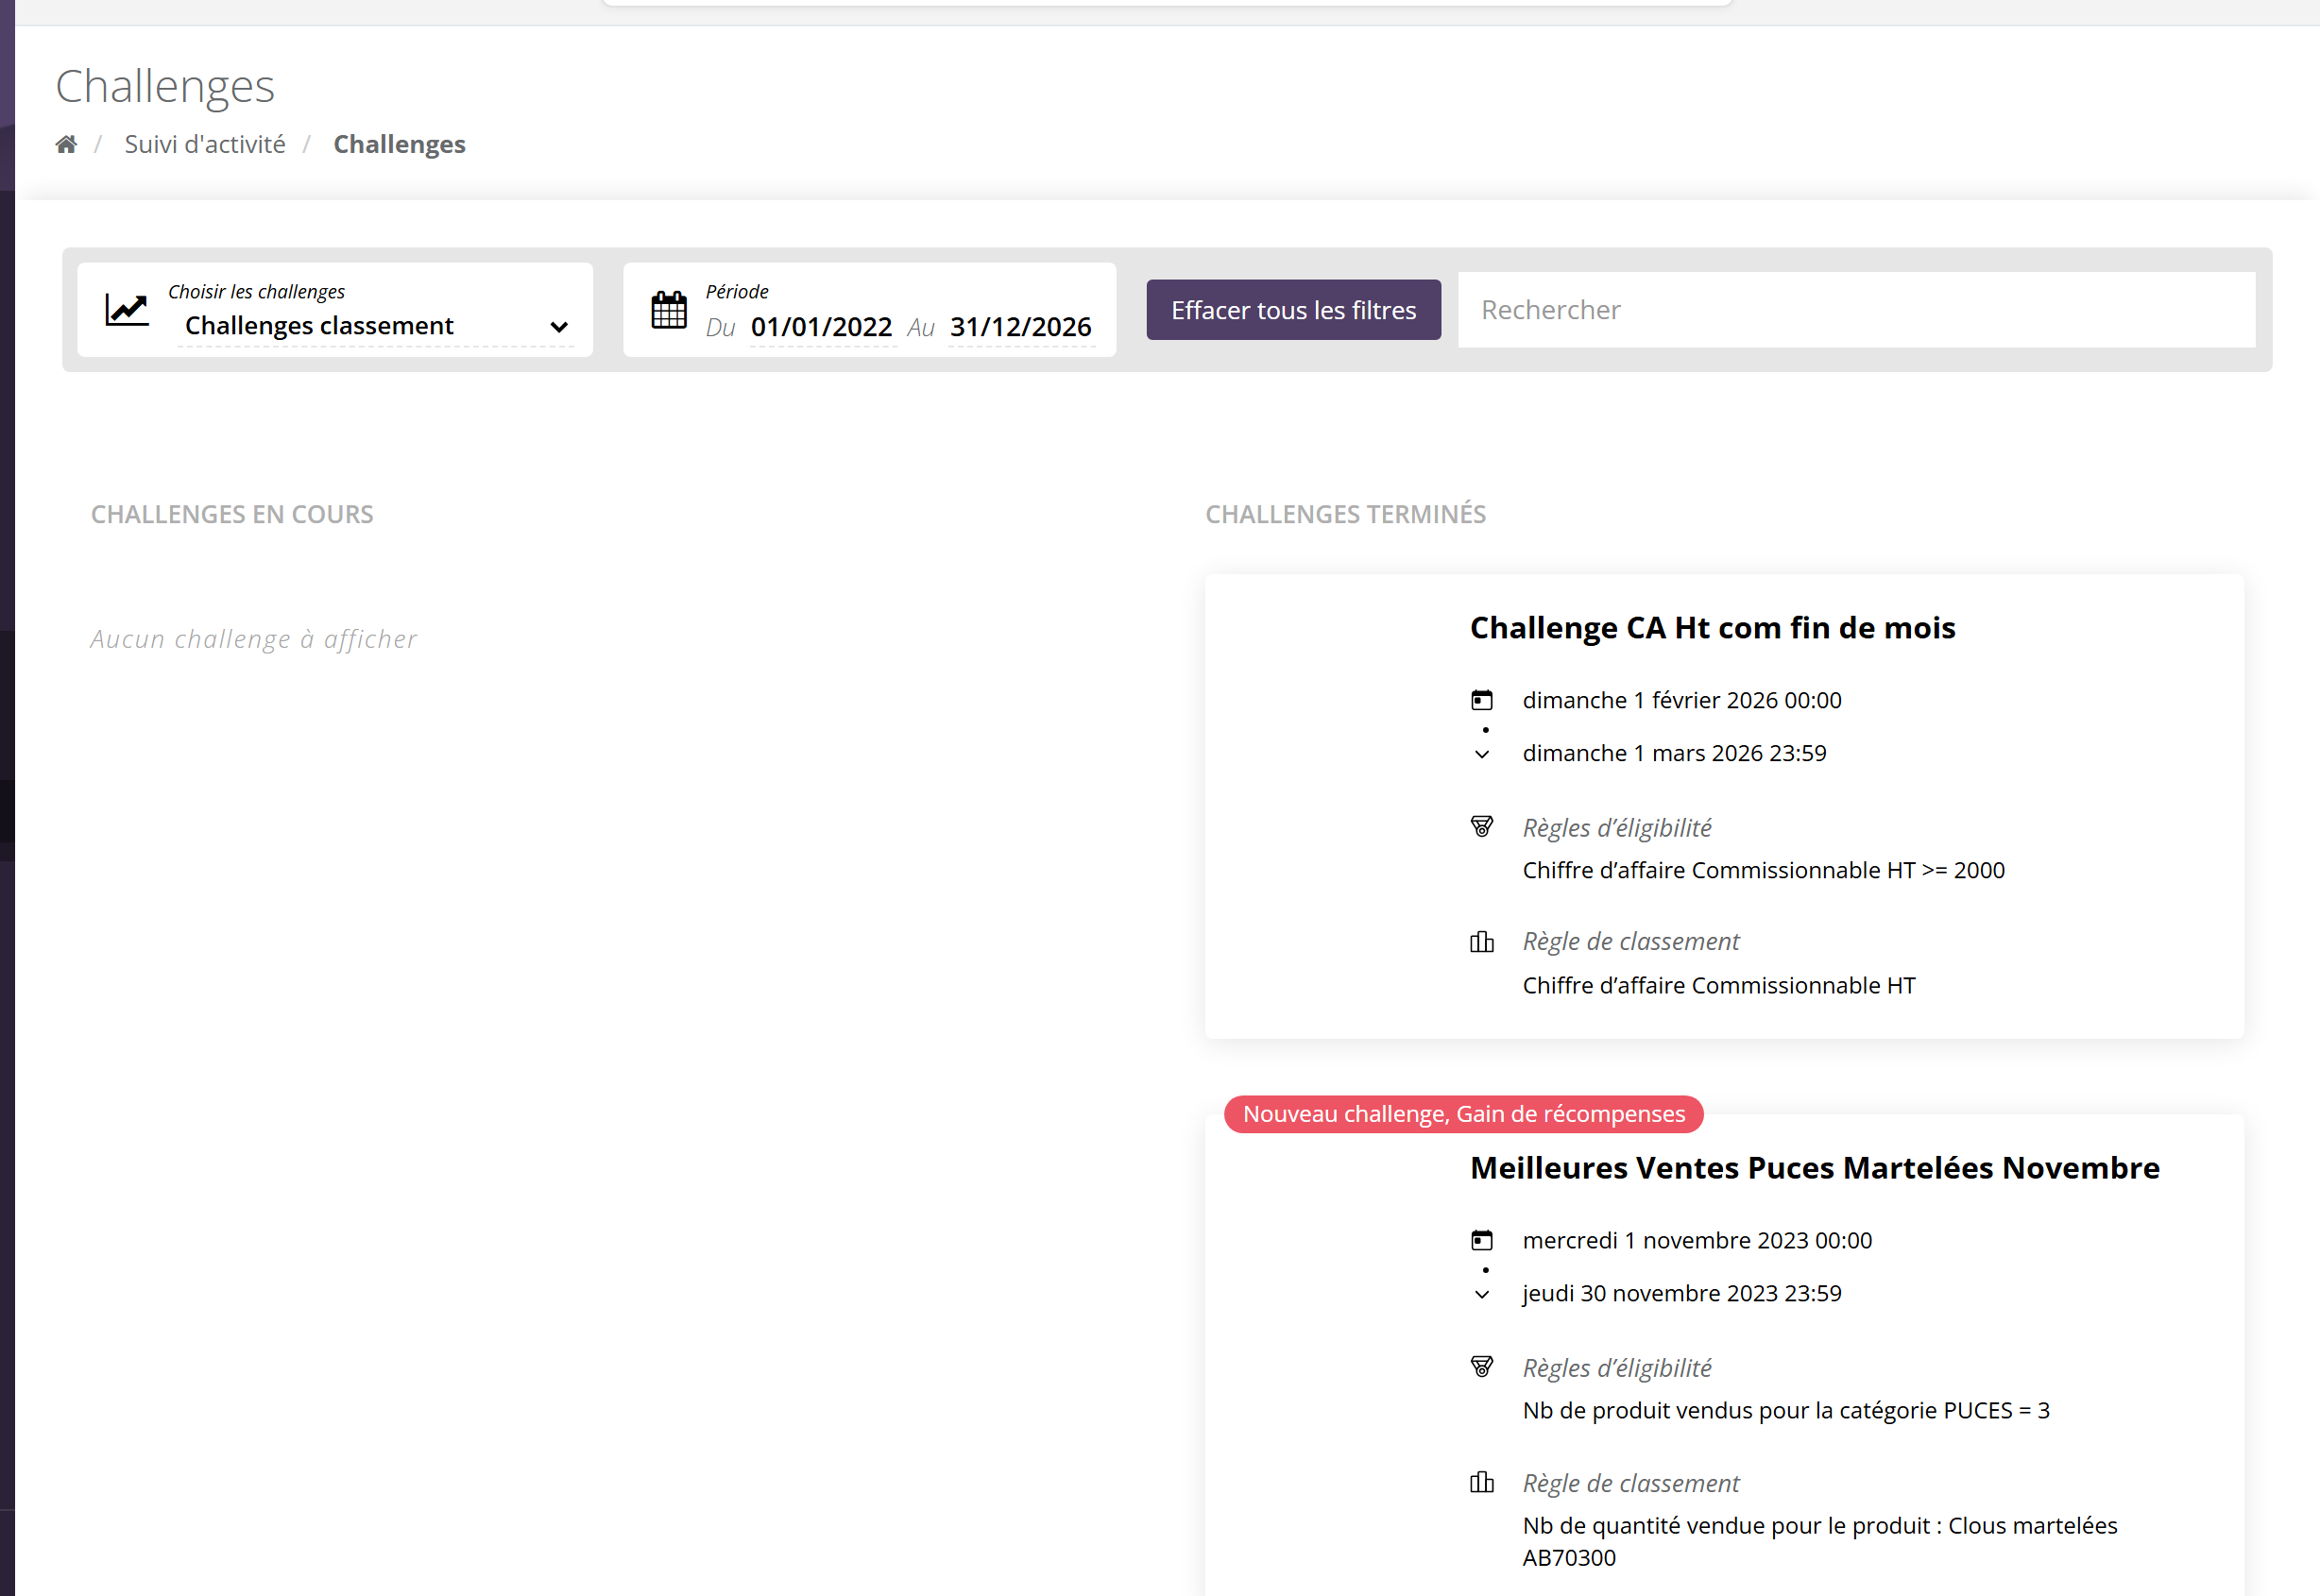Image resolution: width=2320 pixels, height=1596 pixels.
Task: Click the Choisir les challenges label
Action: [x=256, y=291]
